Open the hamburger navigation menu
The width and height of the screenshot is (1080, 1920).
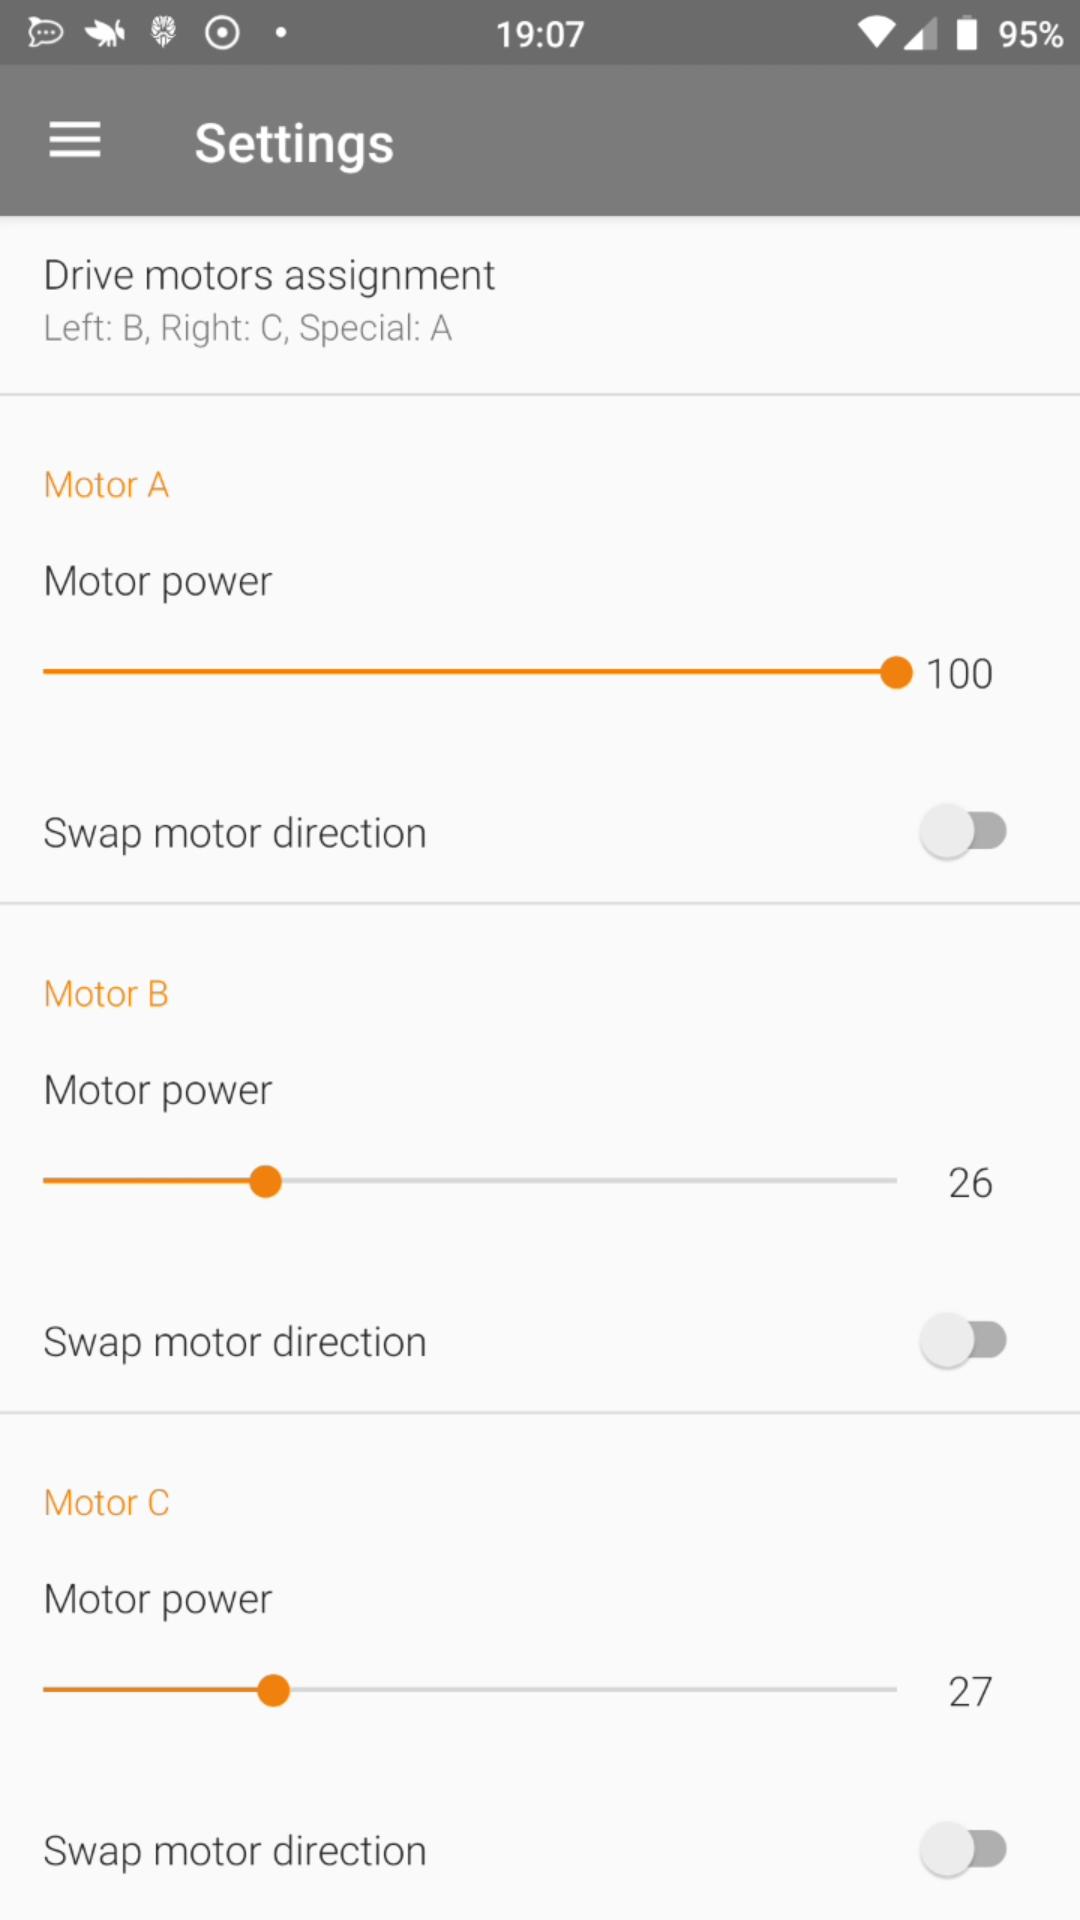pos(75,140)
